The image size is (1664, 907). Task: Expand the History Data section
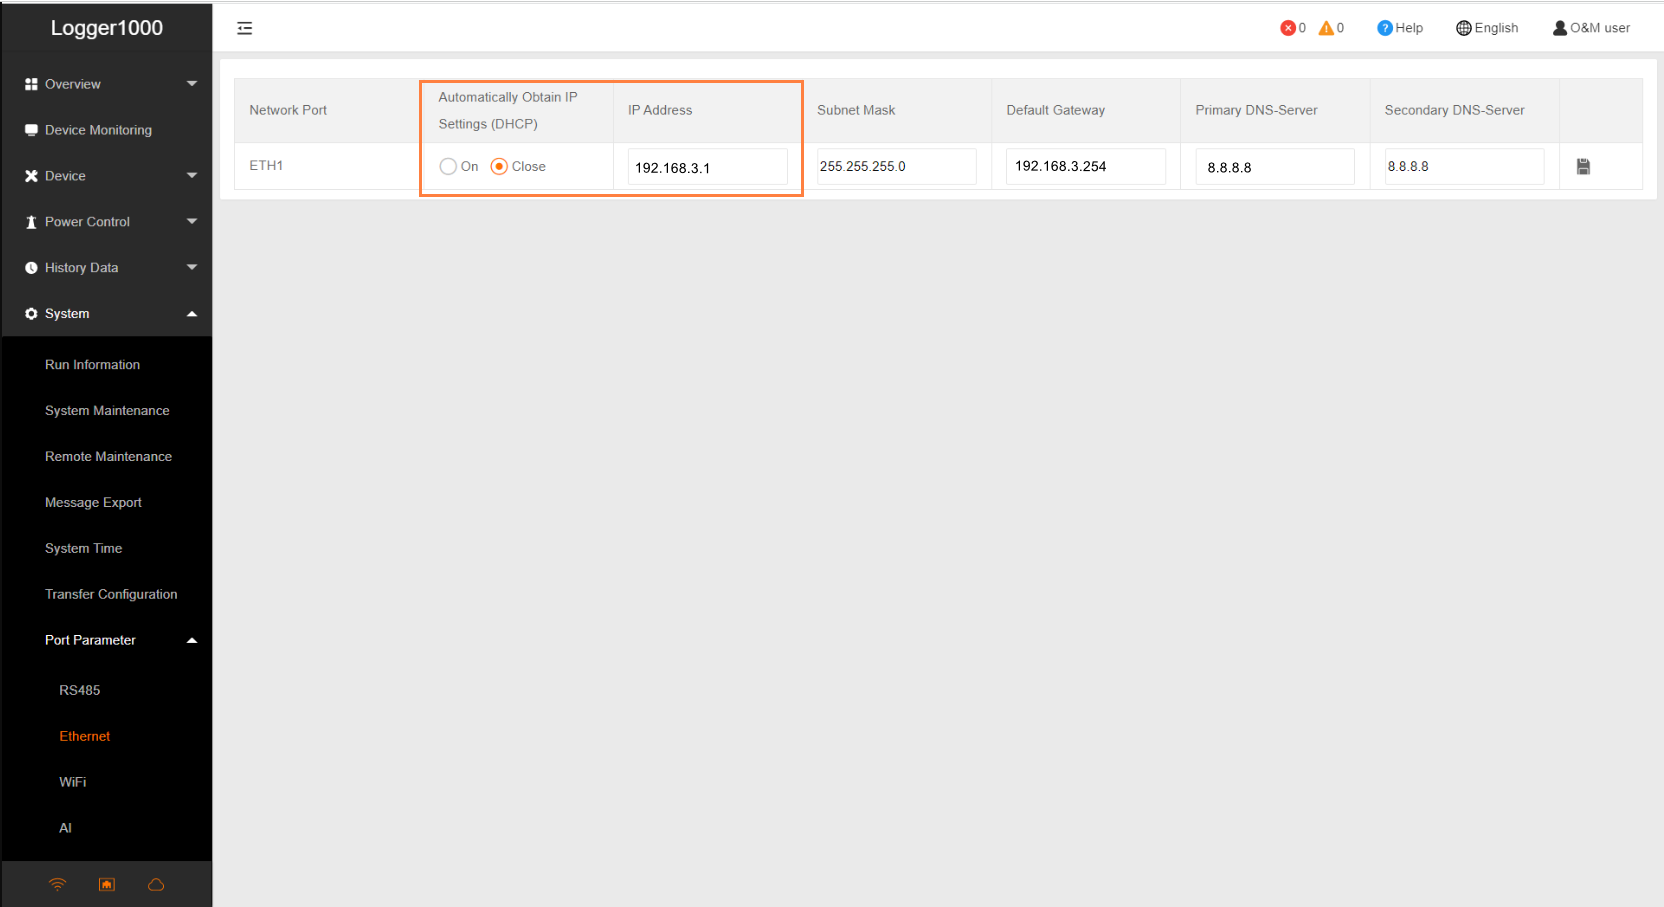point(107,267)
